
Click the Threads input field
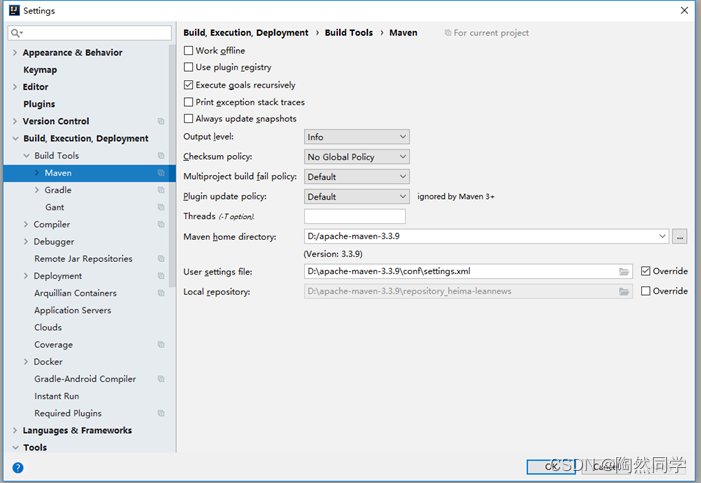[x=355, y=216]
